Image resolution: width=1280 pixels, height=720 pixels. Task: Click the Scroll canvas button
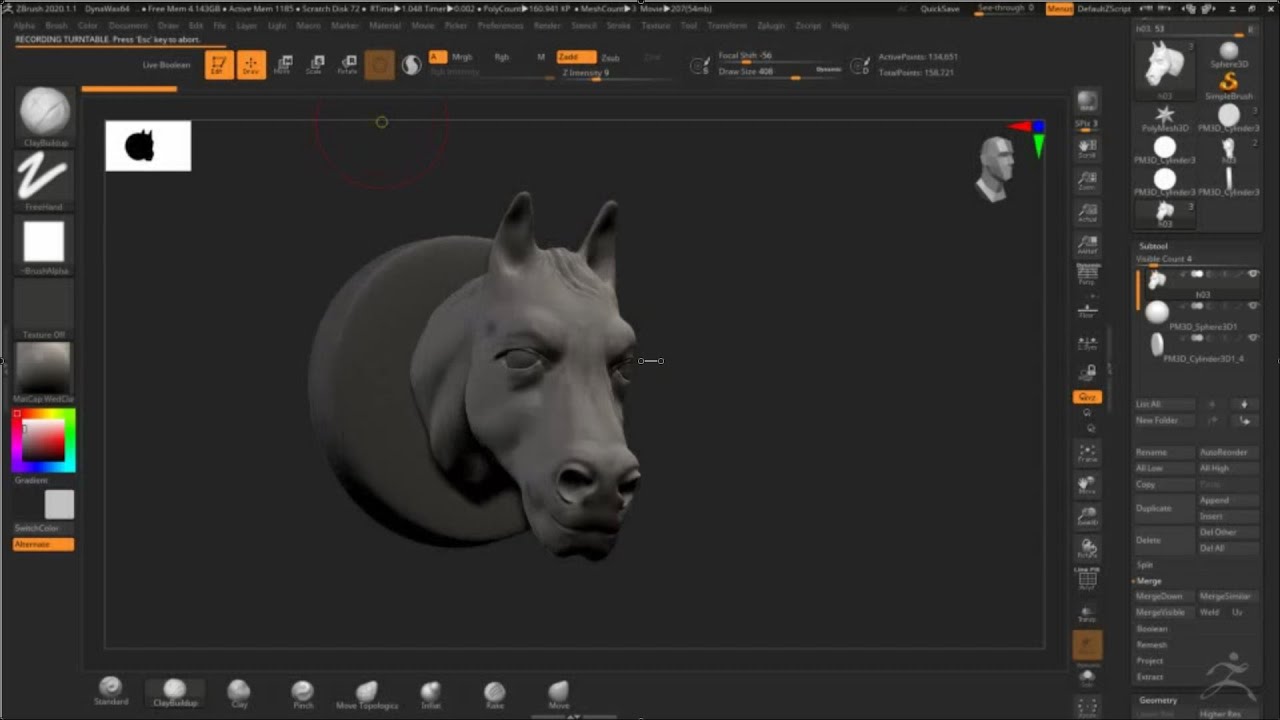click(x=1087, y=150)
